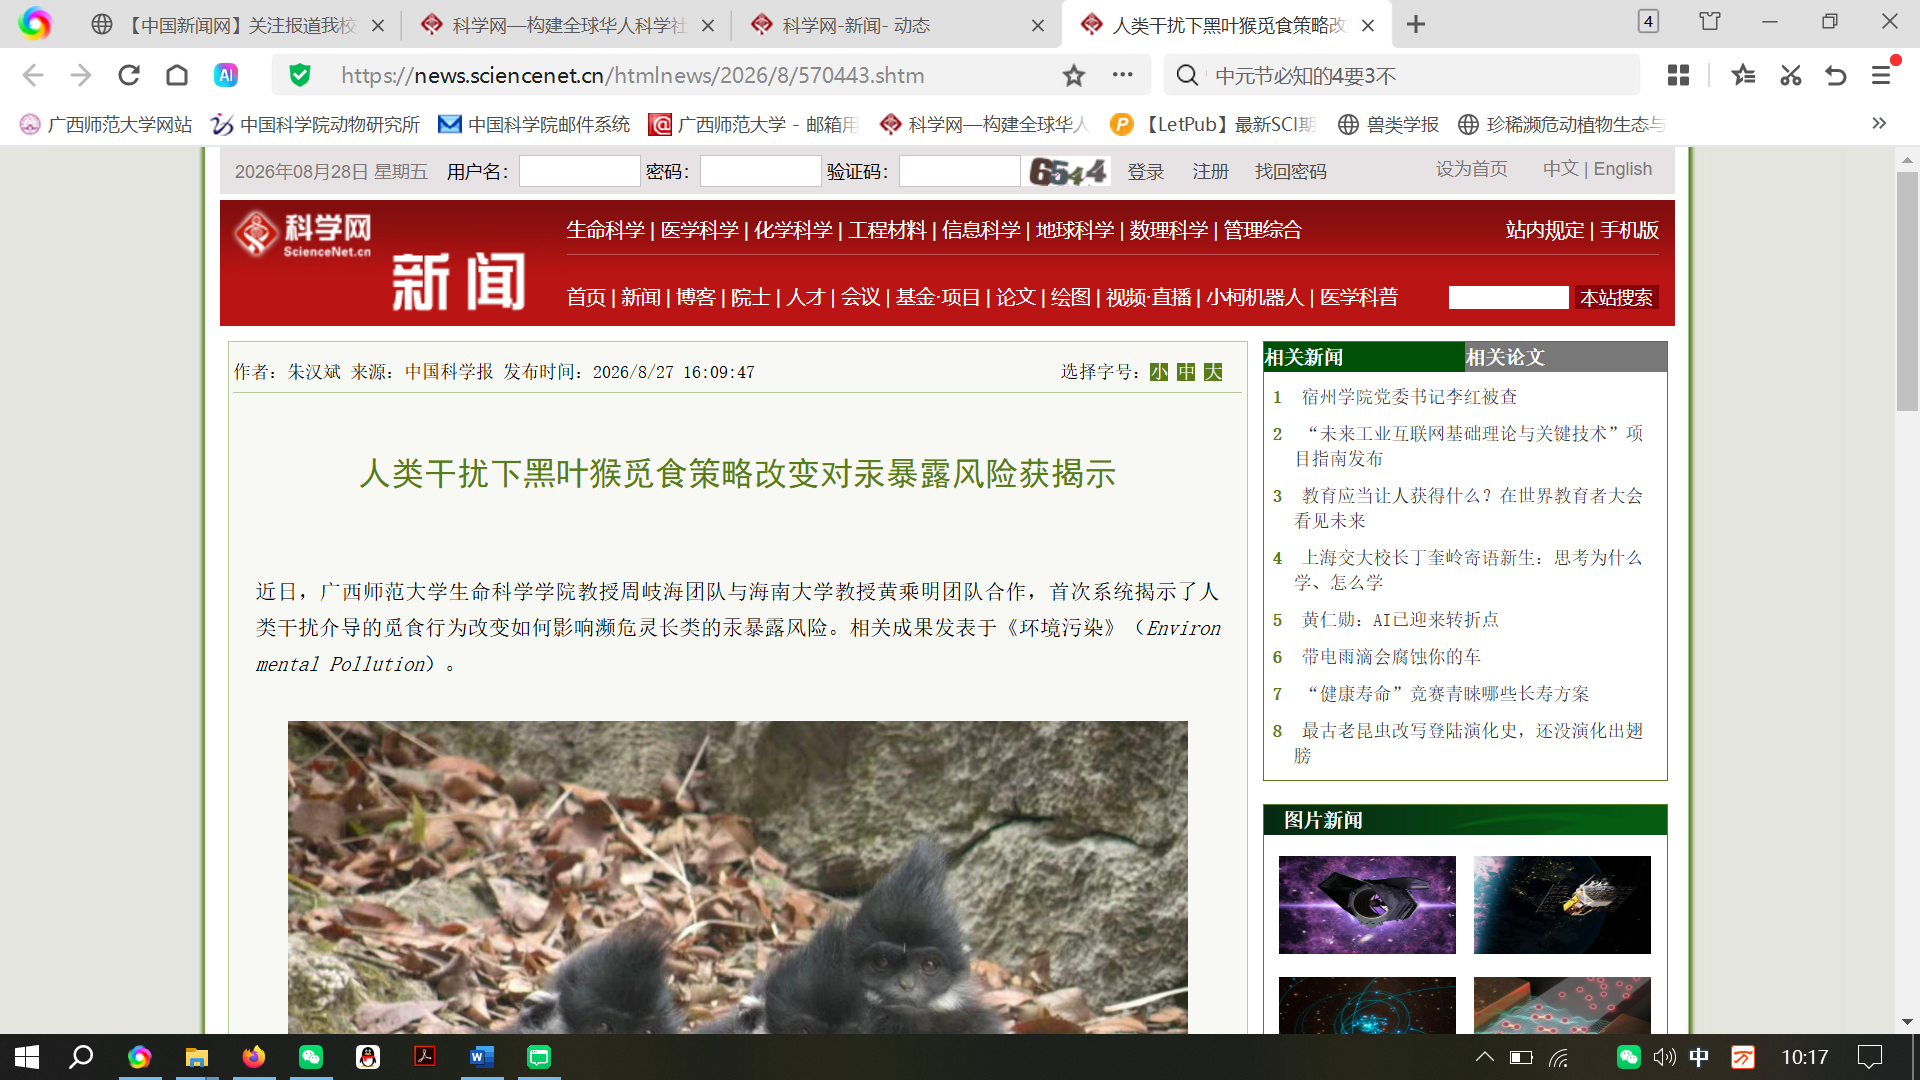1920x1080 pixels.
Task: Close the 人类干扰下黑叶猴 tab
Action: point(1369,25)
